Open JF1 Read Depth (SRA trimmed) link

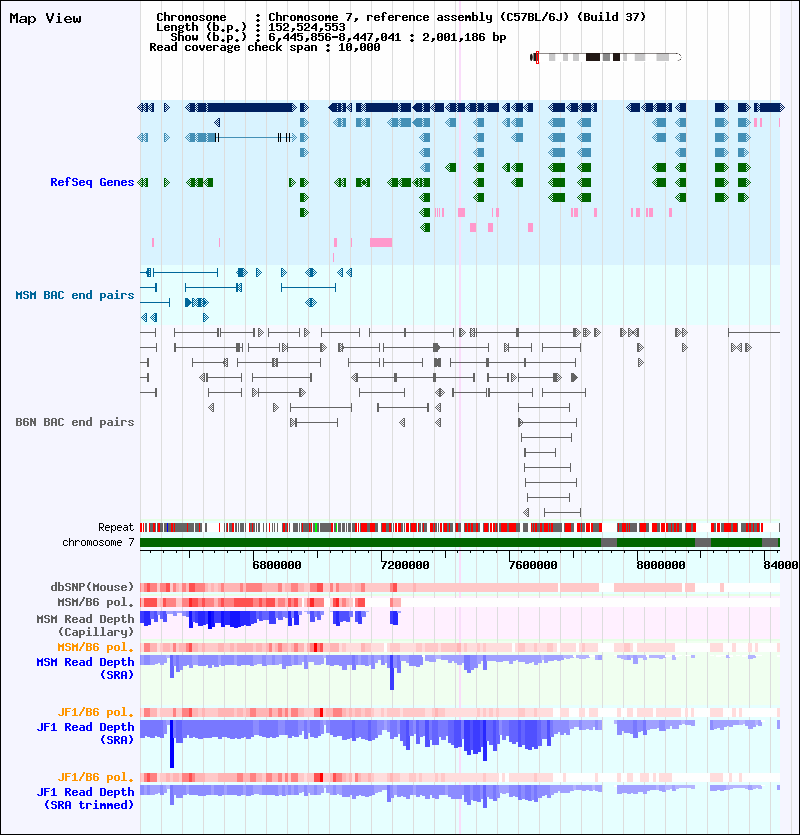pyautogui.click(x=85, y=798)
